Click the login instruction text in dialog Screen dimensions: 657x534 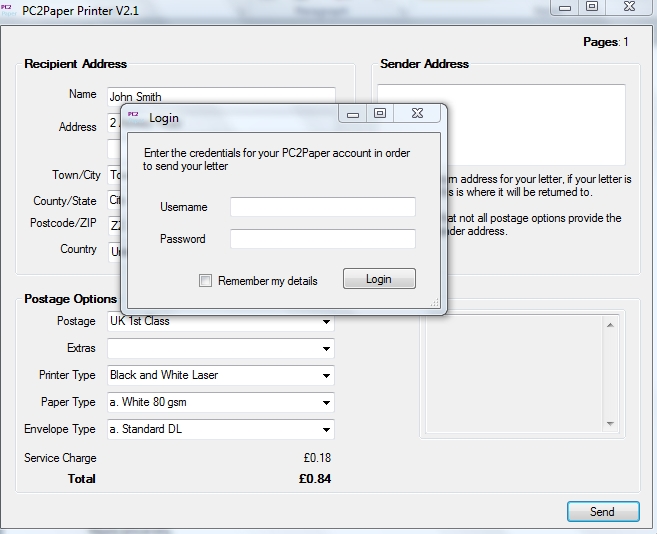[277, 159]
